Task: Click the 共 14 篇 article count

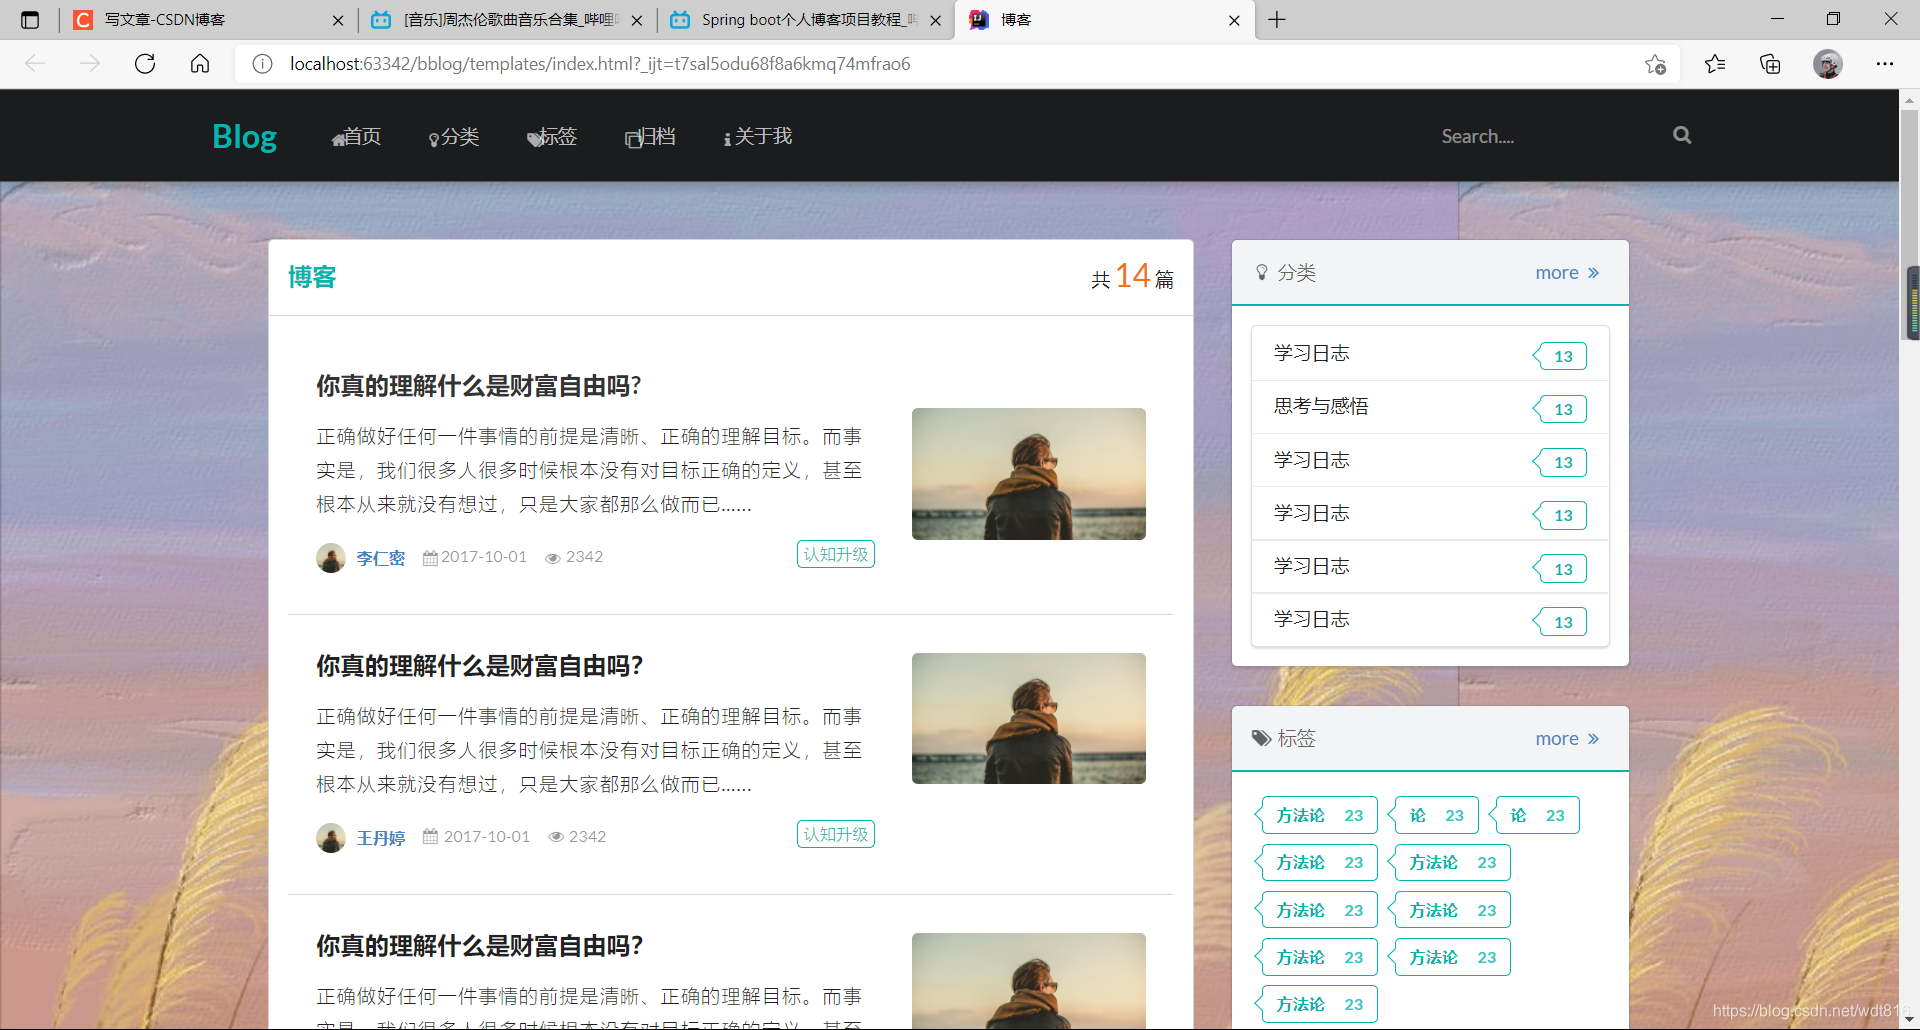Action: click(x=1132, y=277)
